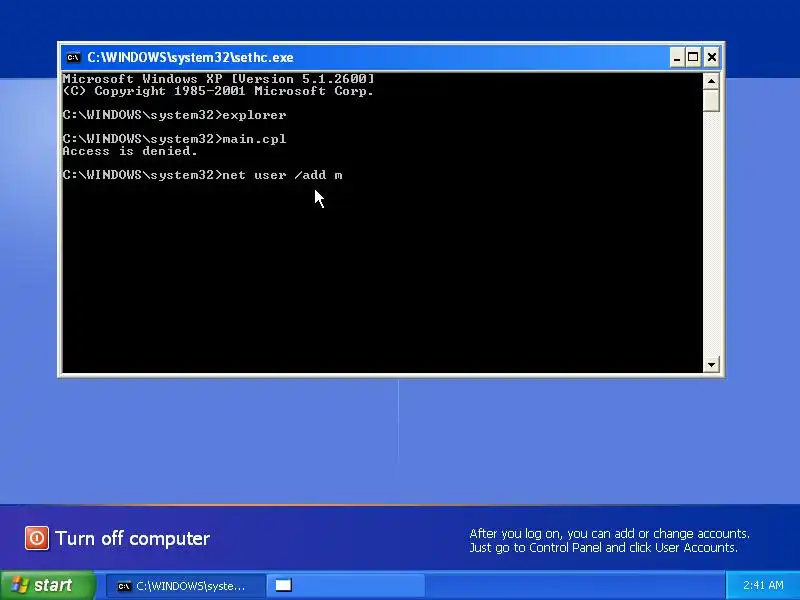Click the 'After you log on' hint text
800x600 pixels.
pos(610,540)
